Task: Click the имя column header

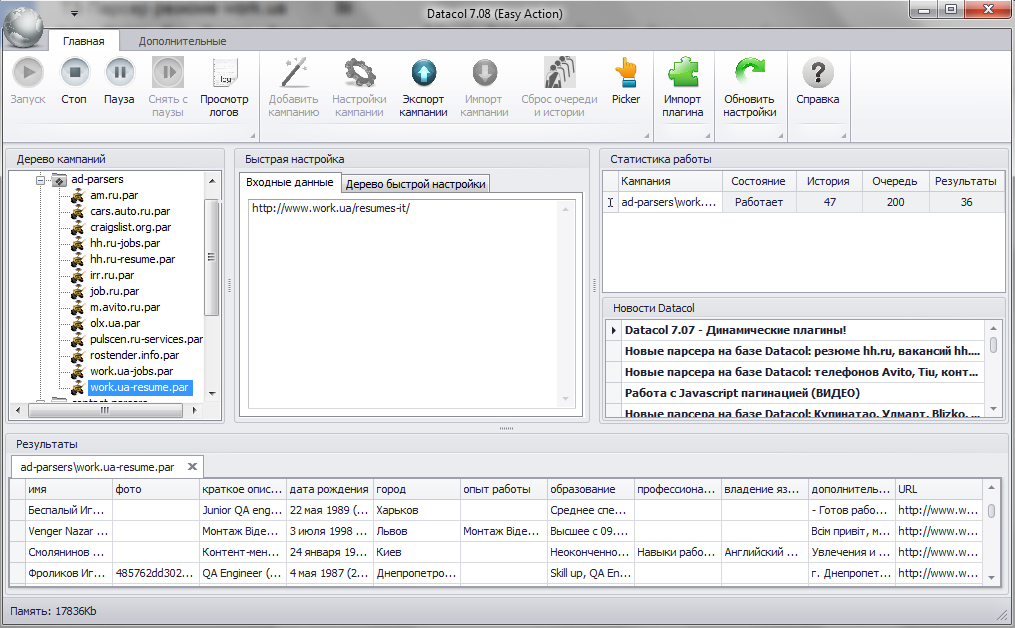Action: tap(69, 489)
